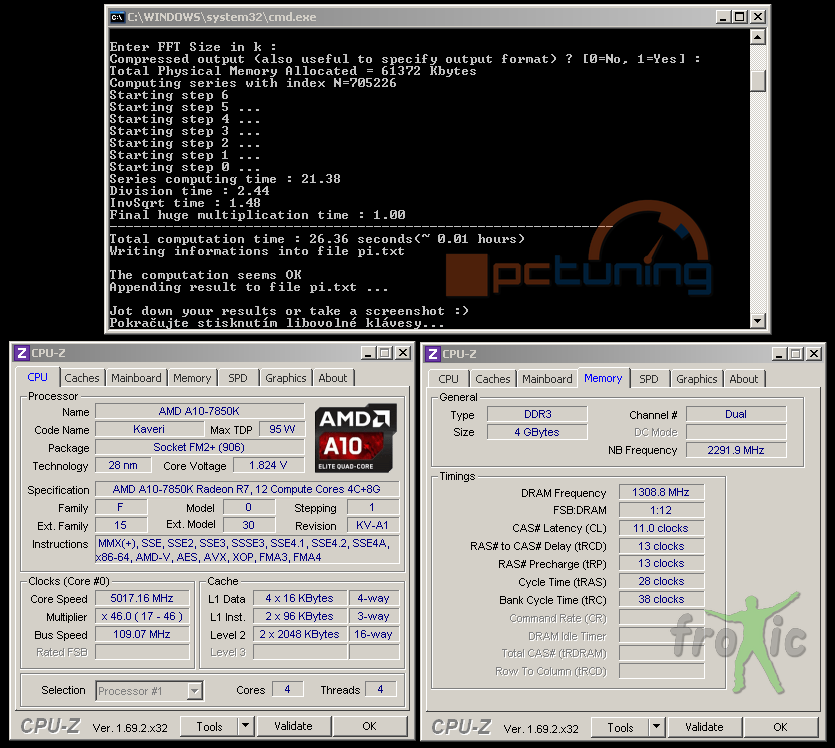Open SPD tab in left CPU-Z window
The height and width of the screenshot is (748, 835).
click(238, 378)
